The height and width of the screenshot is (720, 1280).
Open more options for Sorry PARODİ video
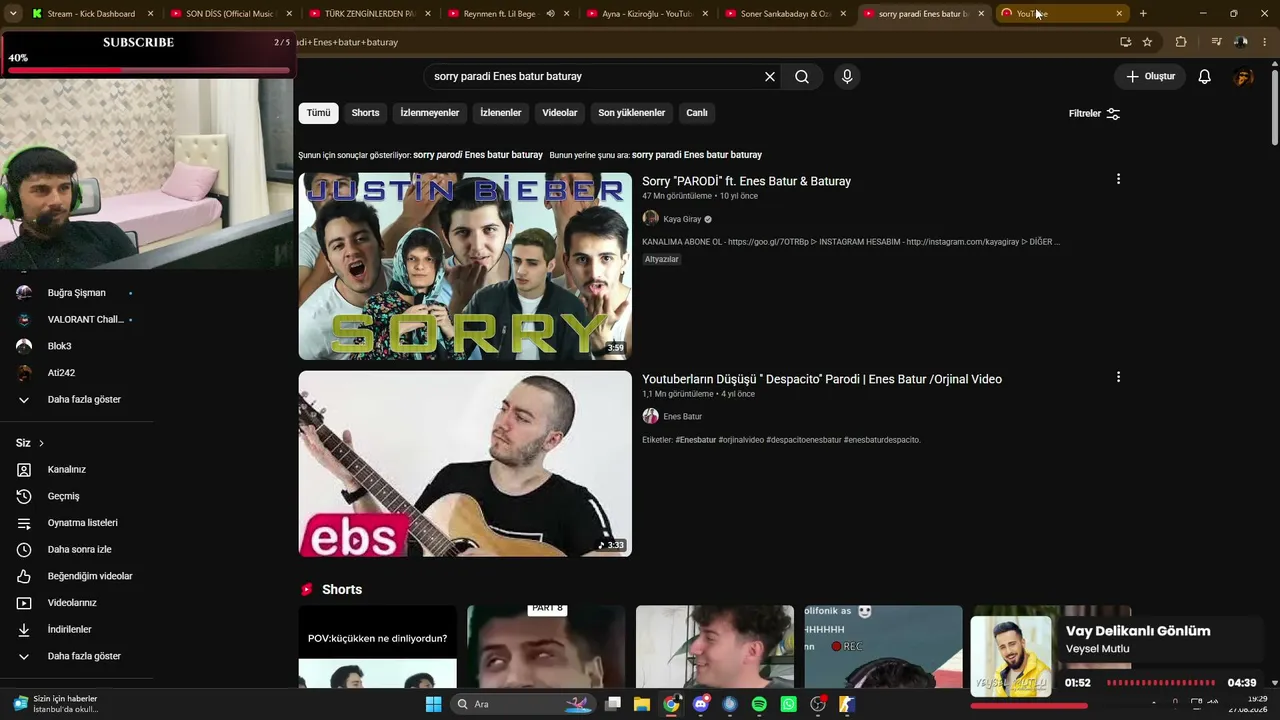(x=1118, y=179)
